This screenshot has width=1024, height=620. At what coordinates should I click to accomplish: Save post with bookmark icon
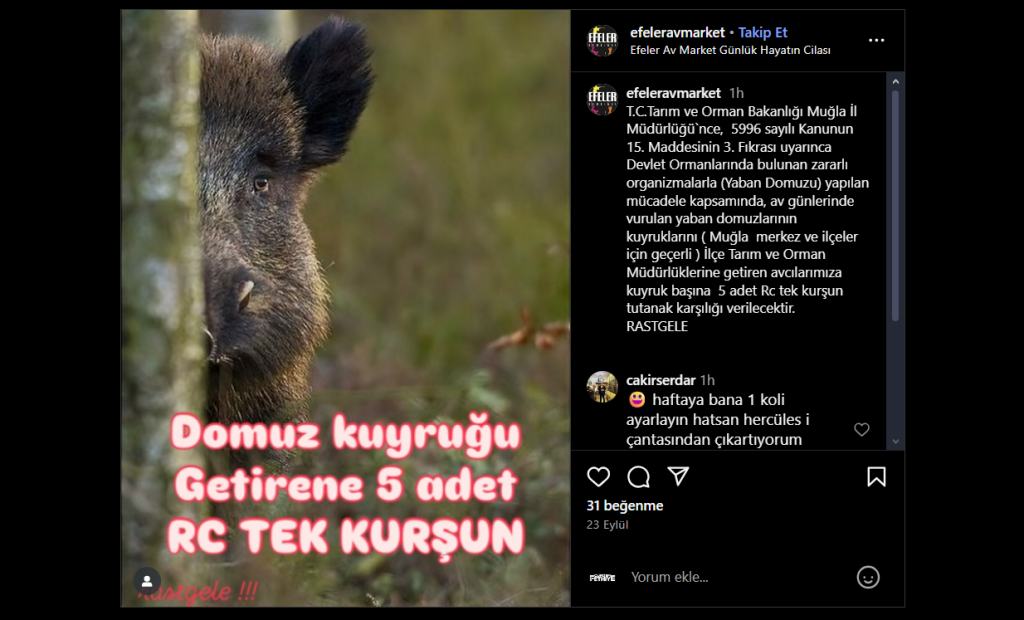pyautogui.click(x=876, y=477)
